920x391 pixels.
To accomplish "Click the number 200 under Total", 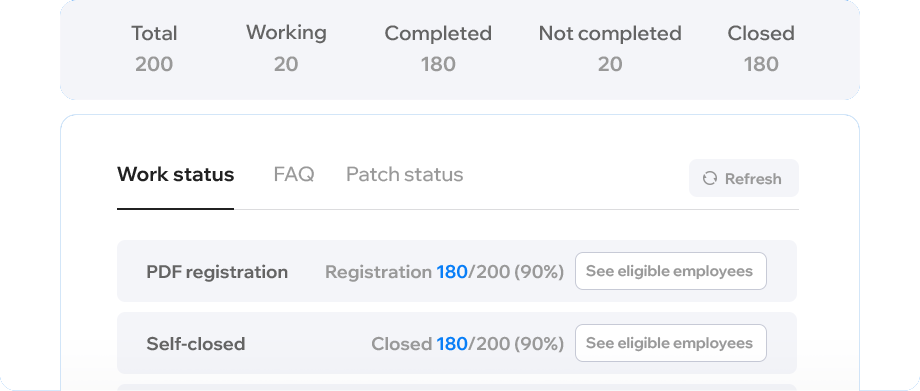I will (x=154, y=64).
